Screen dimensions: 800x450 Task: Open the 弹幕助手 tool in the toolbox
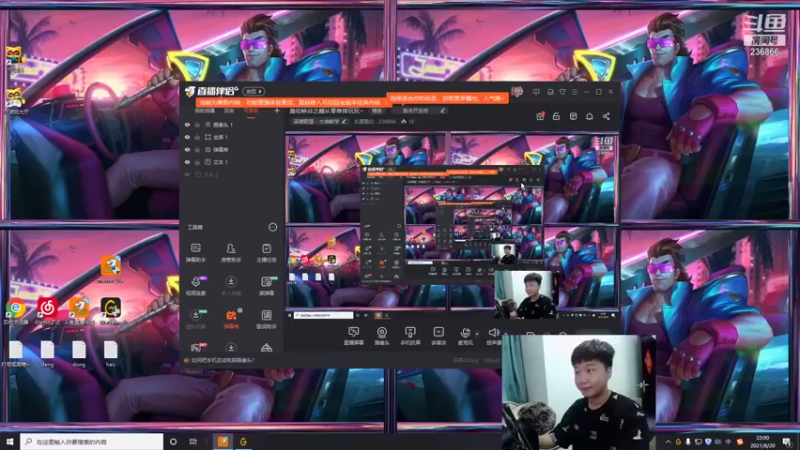[x=195, y=253]
